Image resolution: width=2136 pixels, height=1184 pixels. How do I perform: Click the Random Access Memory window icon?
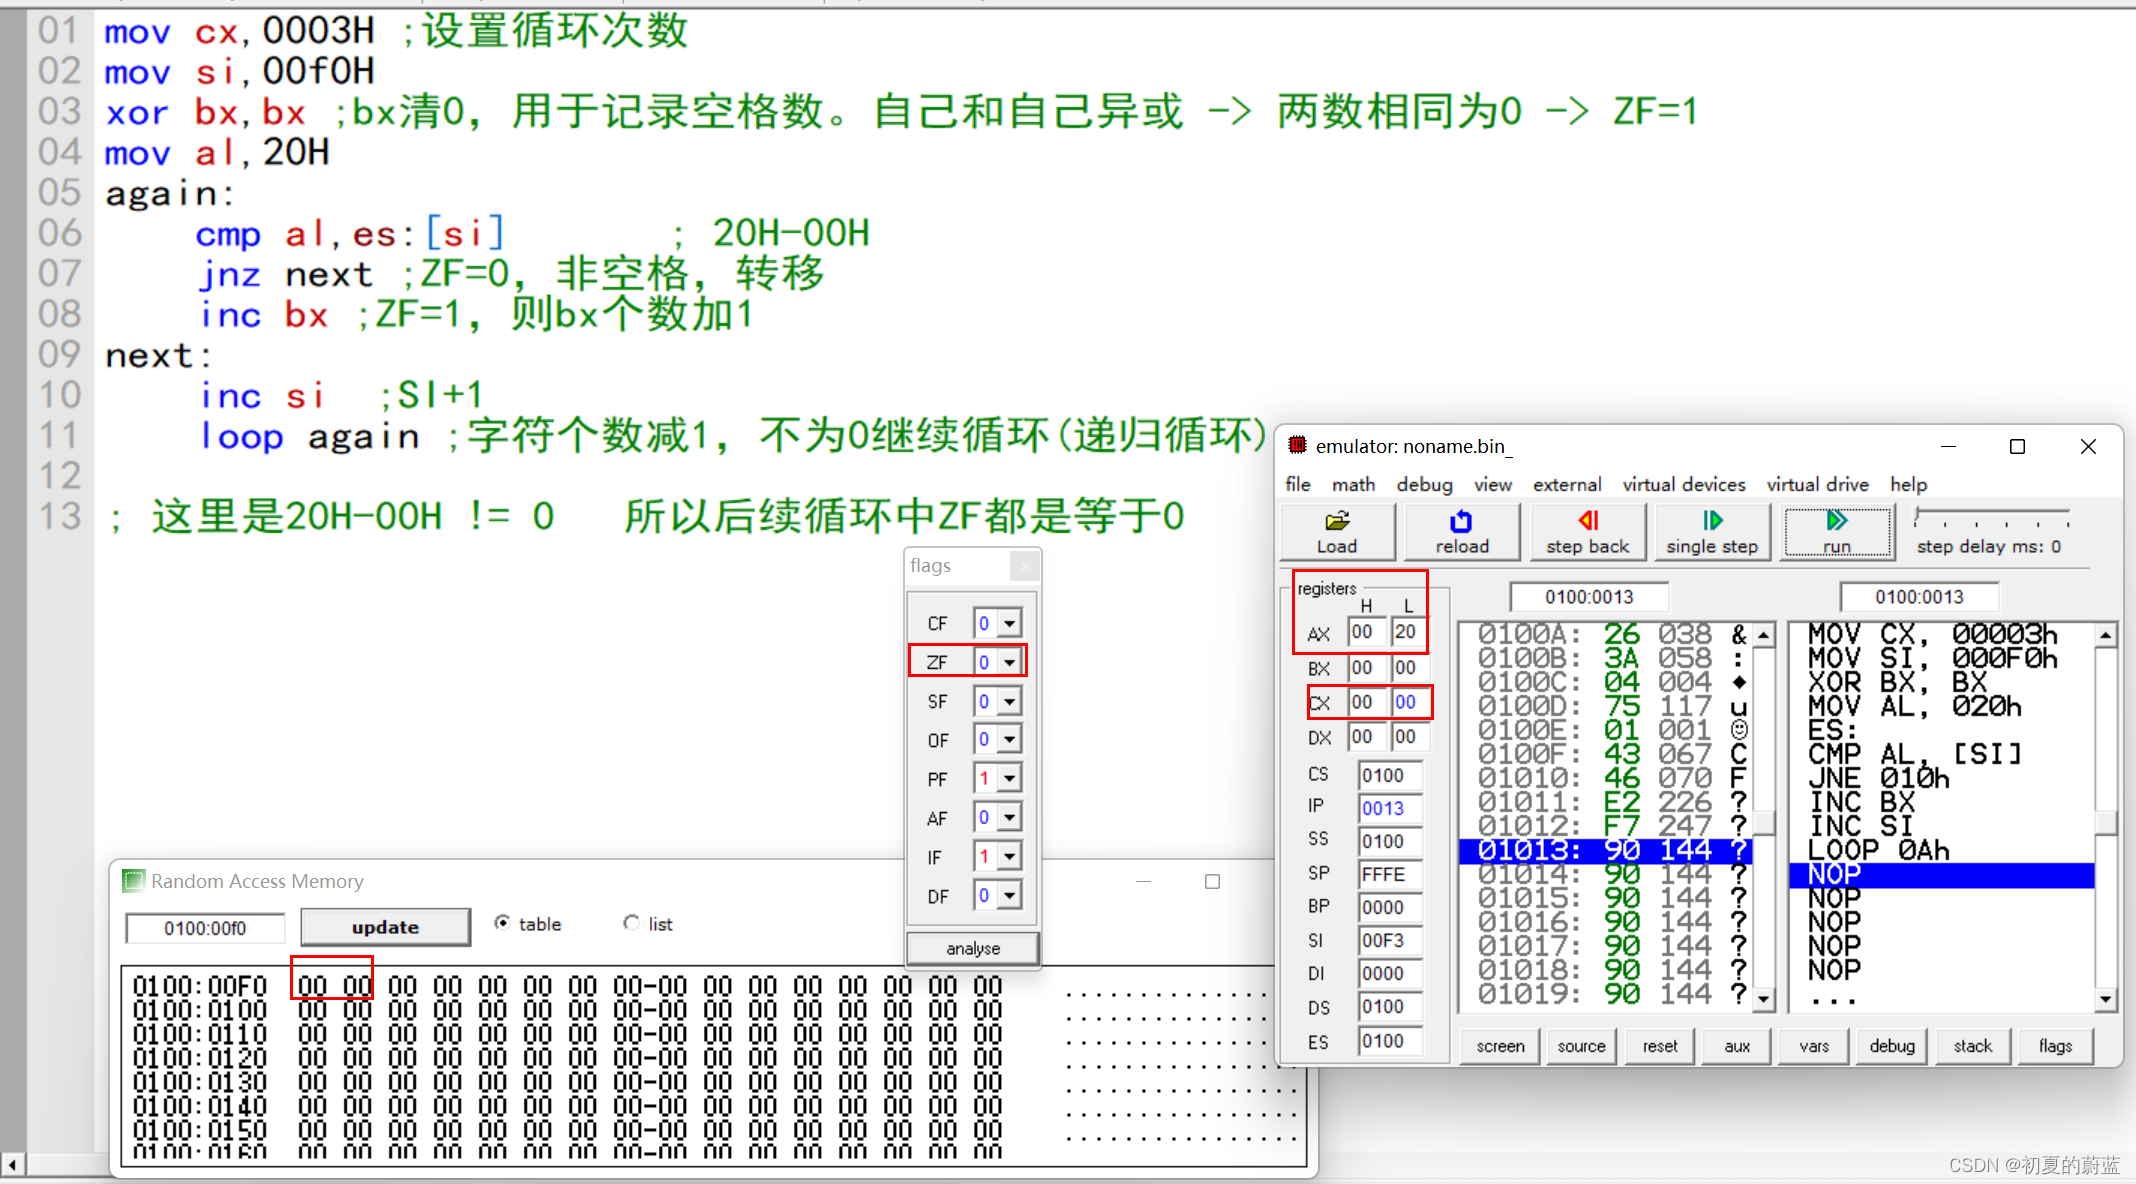[133, 881]
